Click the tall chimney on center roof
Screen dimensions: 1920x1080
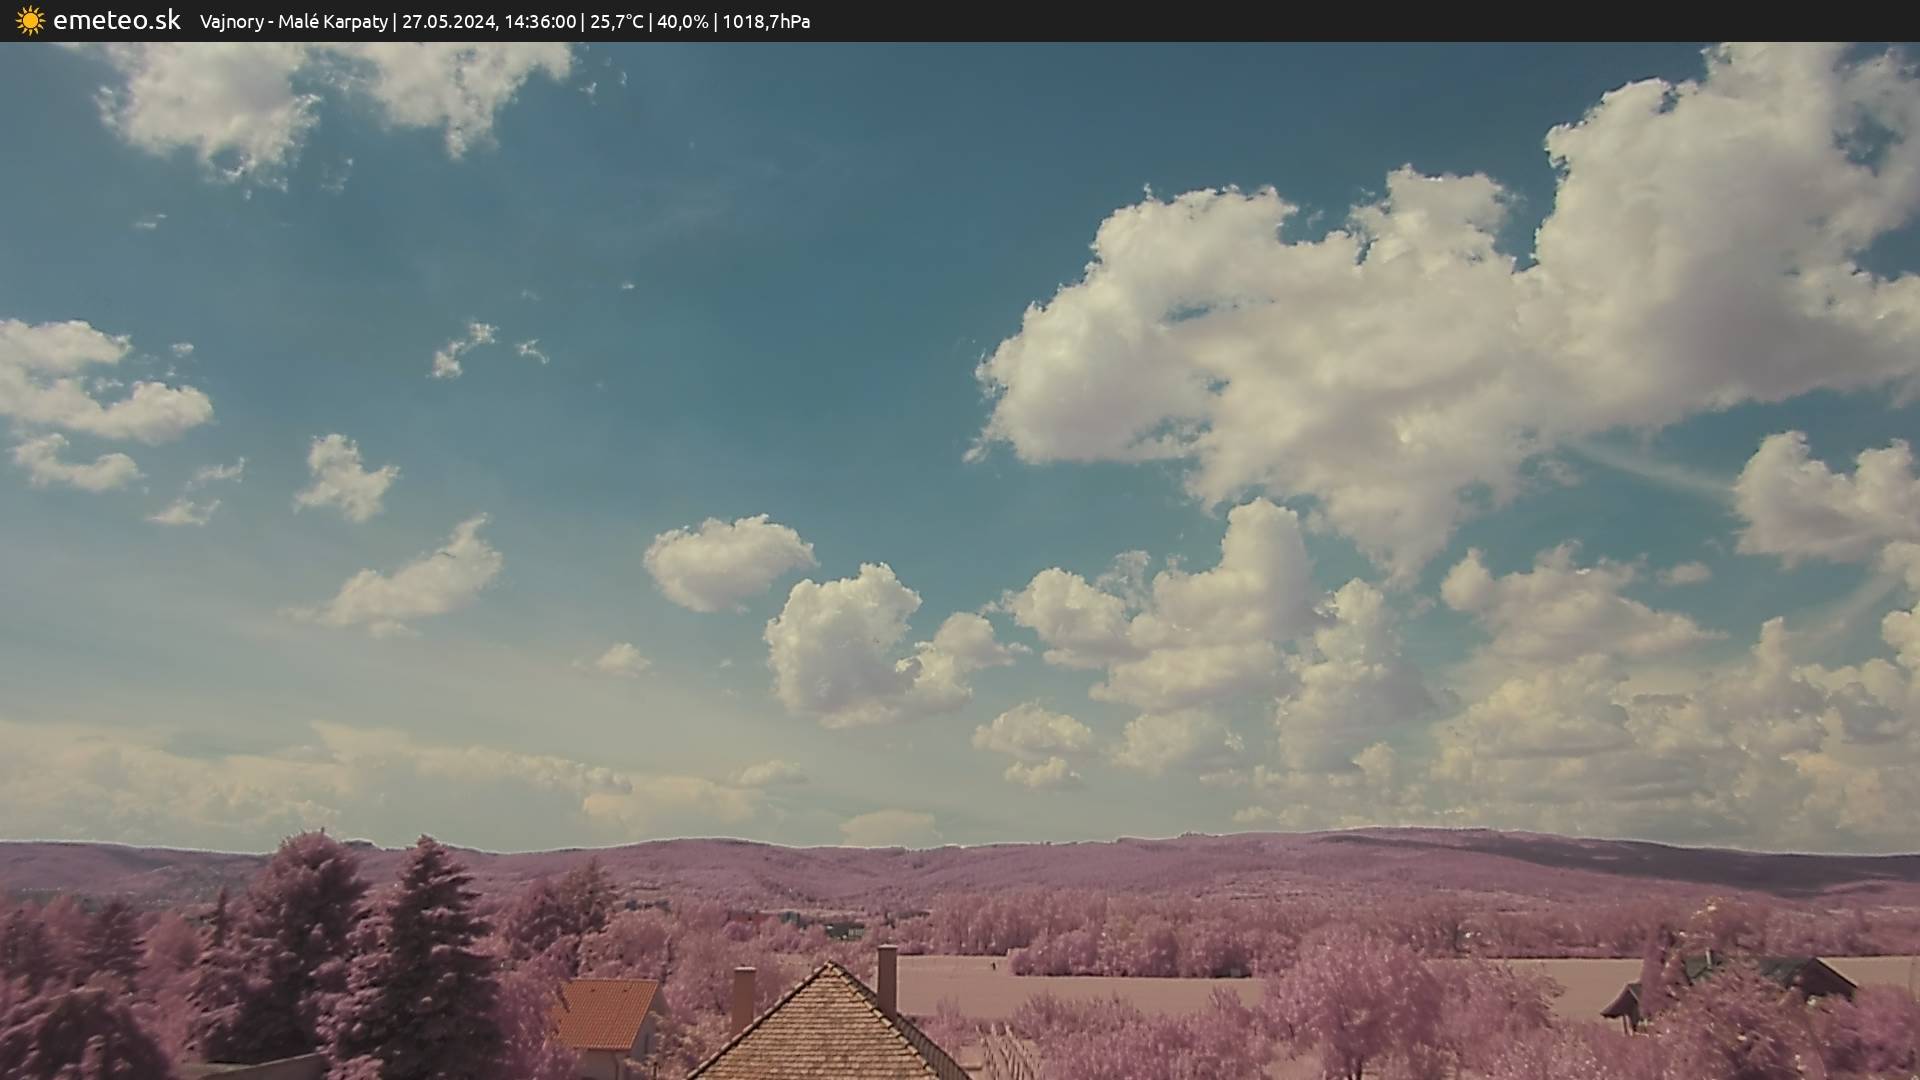click(x=886, y=978)
